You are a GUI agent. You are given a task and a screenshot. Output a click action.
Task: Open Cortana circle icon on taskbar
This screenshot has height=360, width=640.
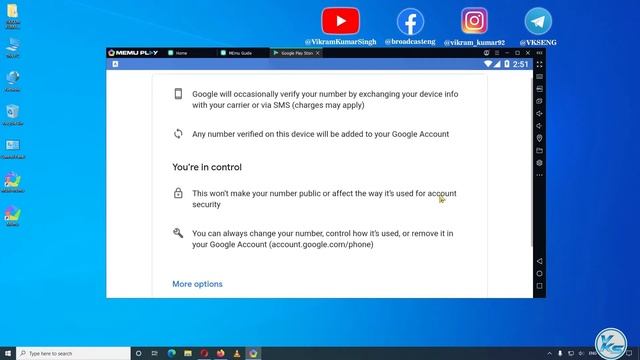138,353
